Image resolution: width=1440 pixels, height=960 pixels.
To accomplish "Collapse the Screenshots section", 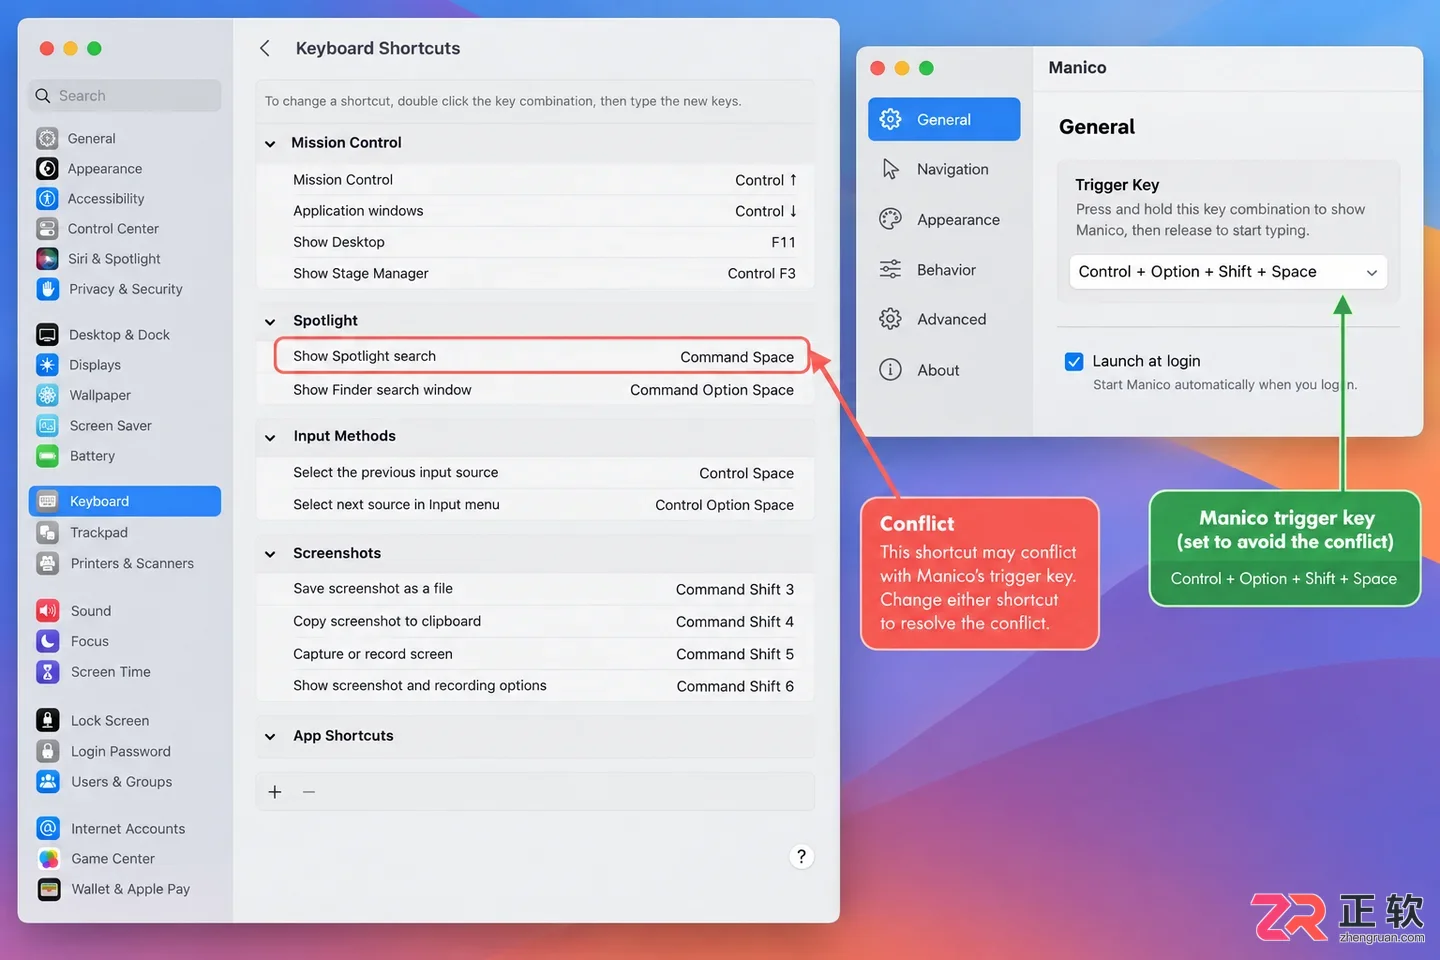I will point(270,554).
